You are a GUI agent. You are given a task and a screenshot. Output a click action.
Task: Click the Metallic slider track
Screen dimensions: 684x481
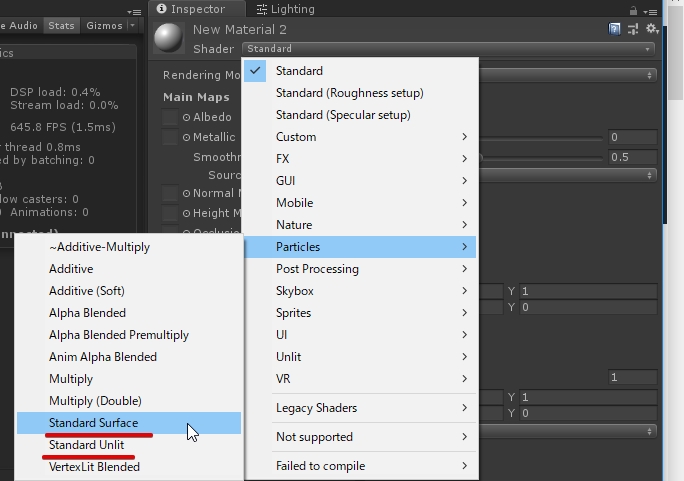(x=541, y=138)
